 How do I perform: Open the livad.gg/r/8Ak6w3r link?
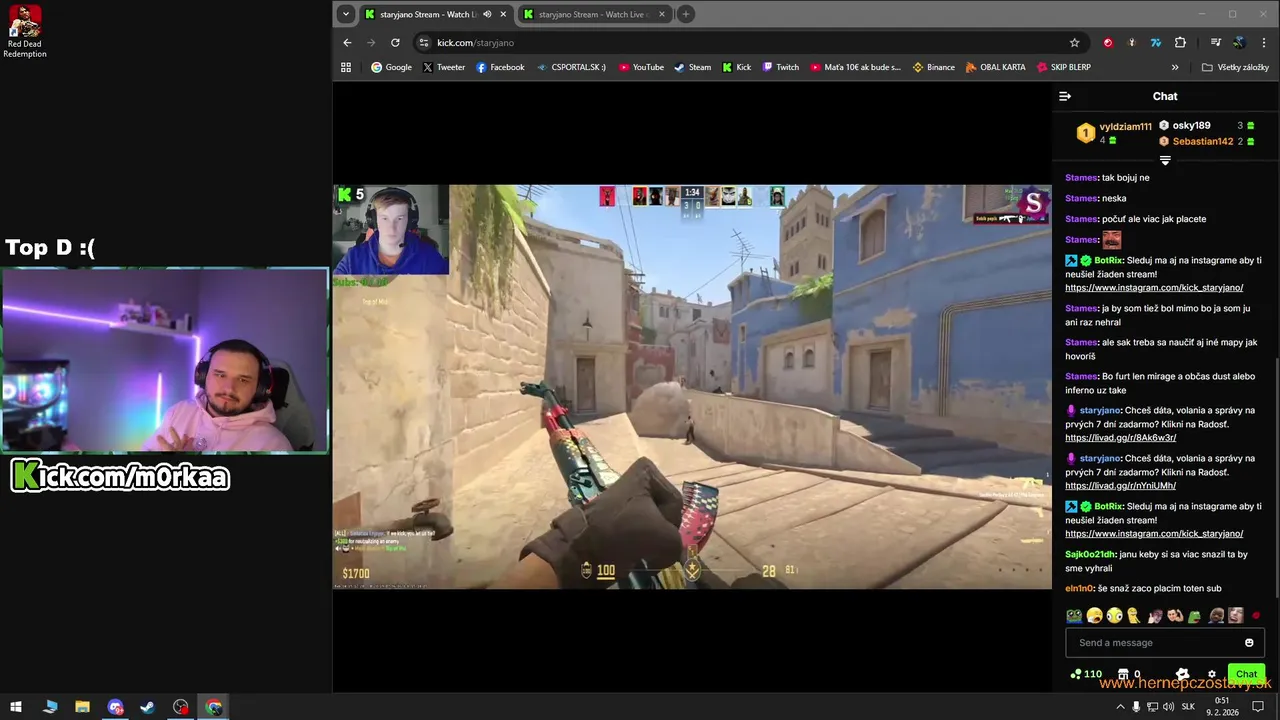(x=1120, y=438)
